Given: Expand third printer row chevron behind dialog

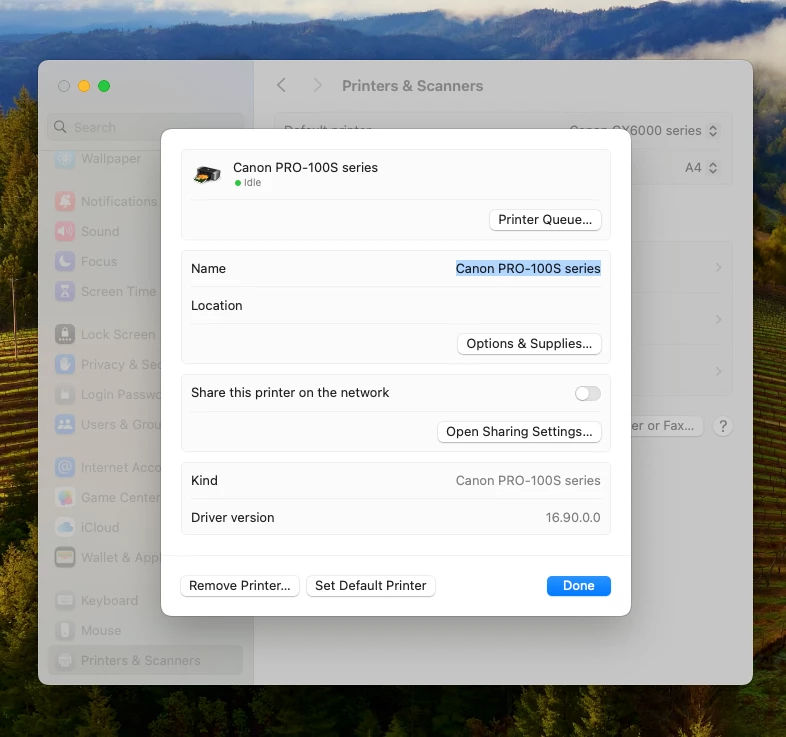Looking at the screenshot, I should [x=719, y=372].
